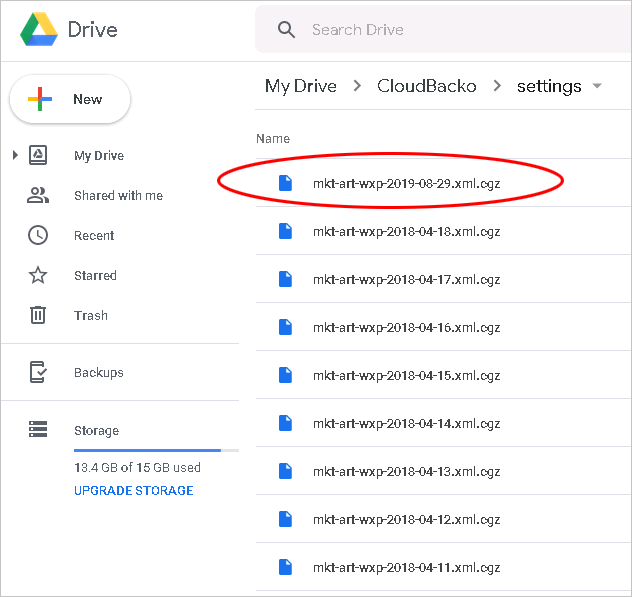Go to CloudBacko in breadcrumb
Viewport: 632px width, 597px height.
point(426,86)
